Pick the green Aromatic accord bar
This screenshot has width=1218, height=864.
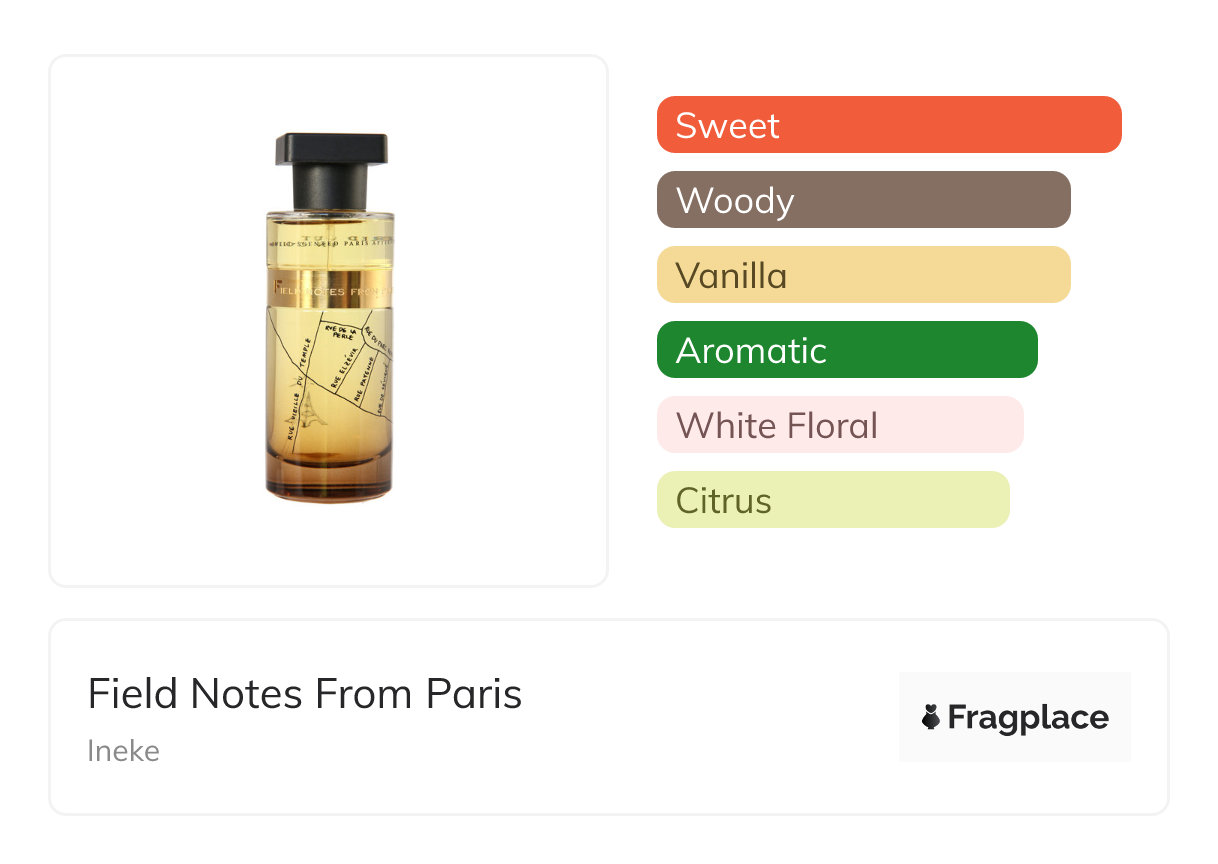847,350
